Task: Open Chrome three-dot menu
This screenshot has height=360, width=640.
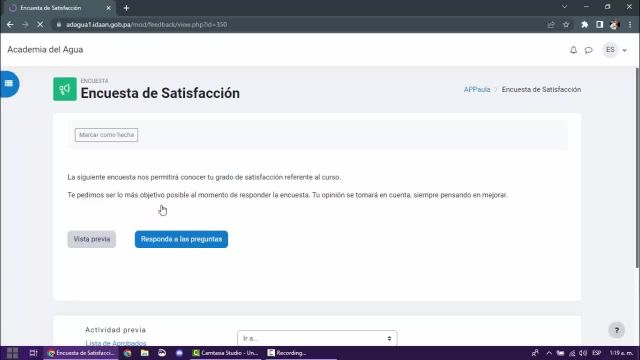Action: click(x=630, y=24)
